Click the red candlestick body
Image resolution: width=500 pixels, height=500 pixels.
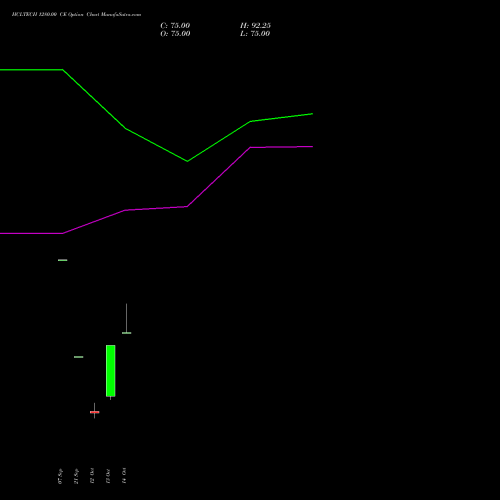[x=95, y=412]
